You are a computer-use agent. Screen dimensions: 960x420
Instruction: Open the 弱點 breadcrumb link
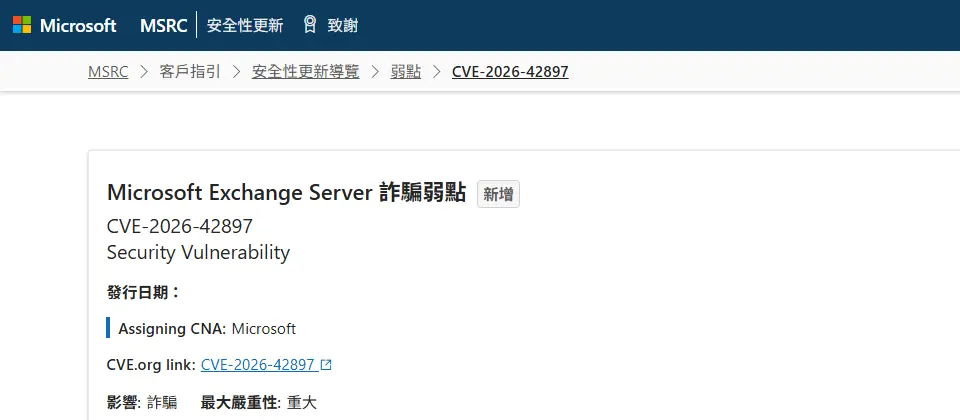(x=406, y=72)
